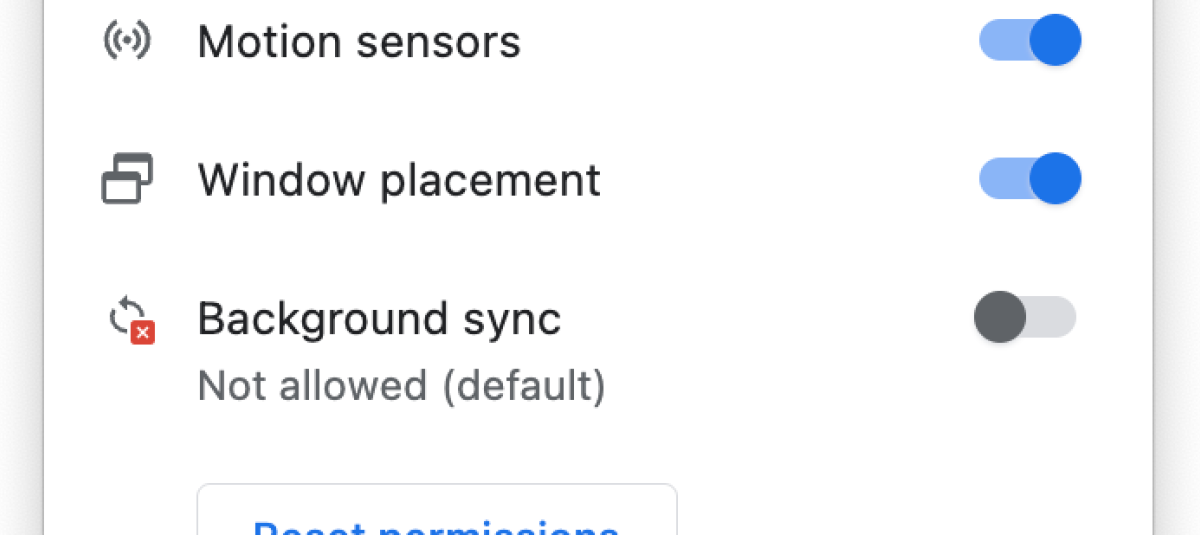Disable the Window placement switch

point(1030,179)
